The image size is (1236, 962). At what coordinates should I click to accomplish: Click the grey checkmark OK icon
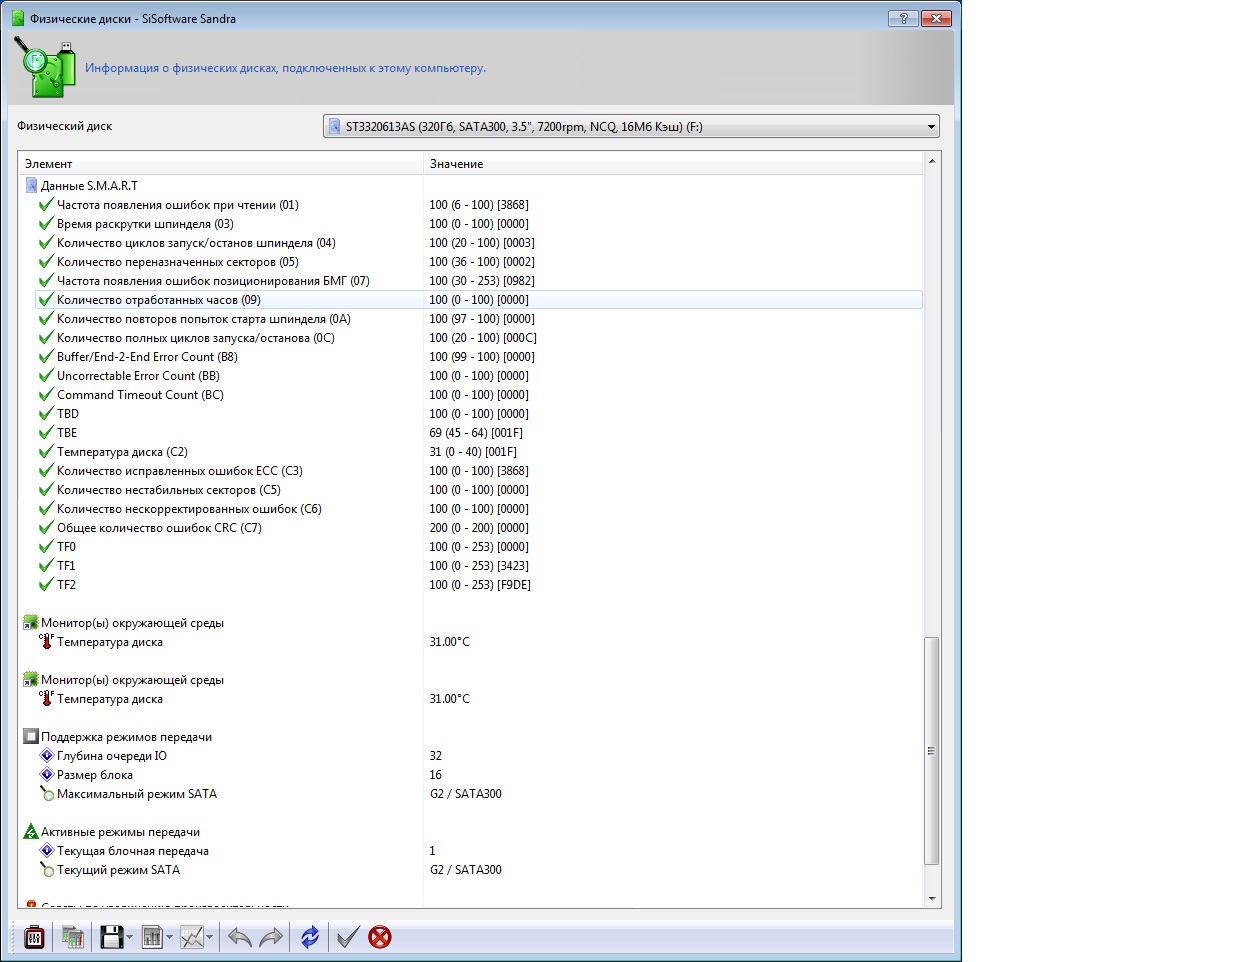point(347,937)
